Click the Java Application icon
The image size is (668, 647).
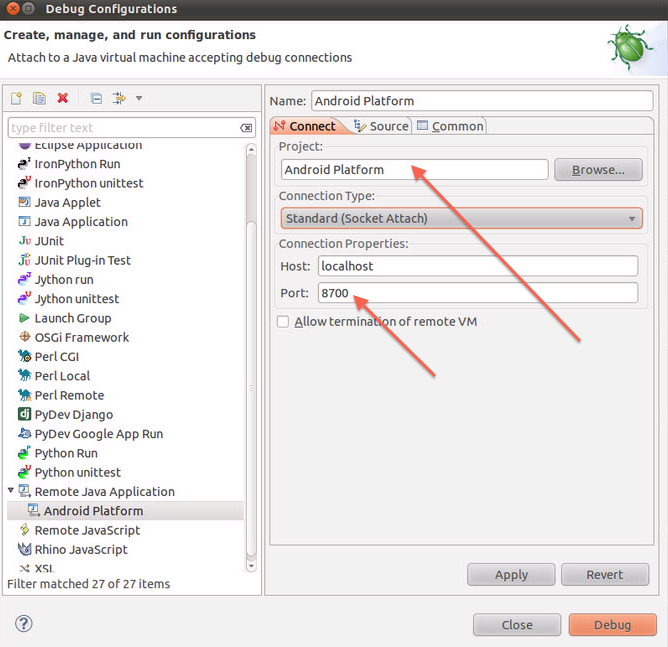pyautogui.click(x=24, y=221)
